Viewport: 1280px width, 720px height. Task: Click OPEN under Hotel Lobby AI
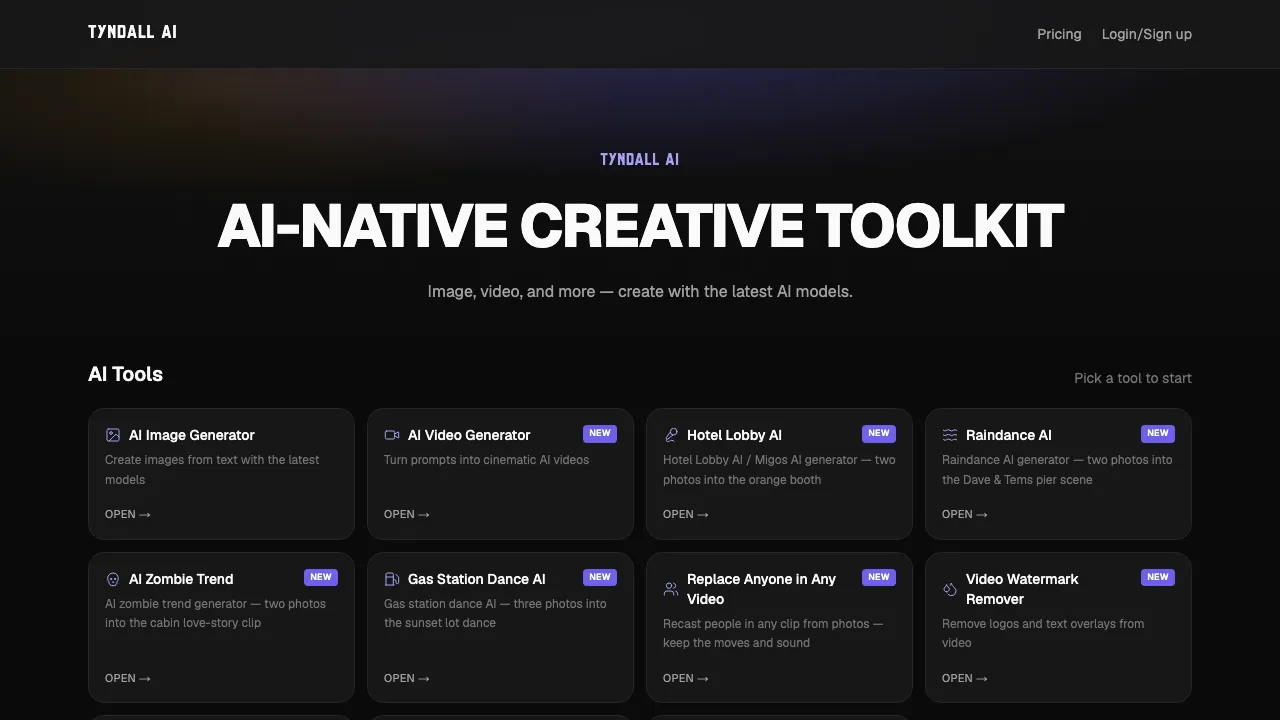click(x=686, y=514)
